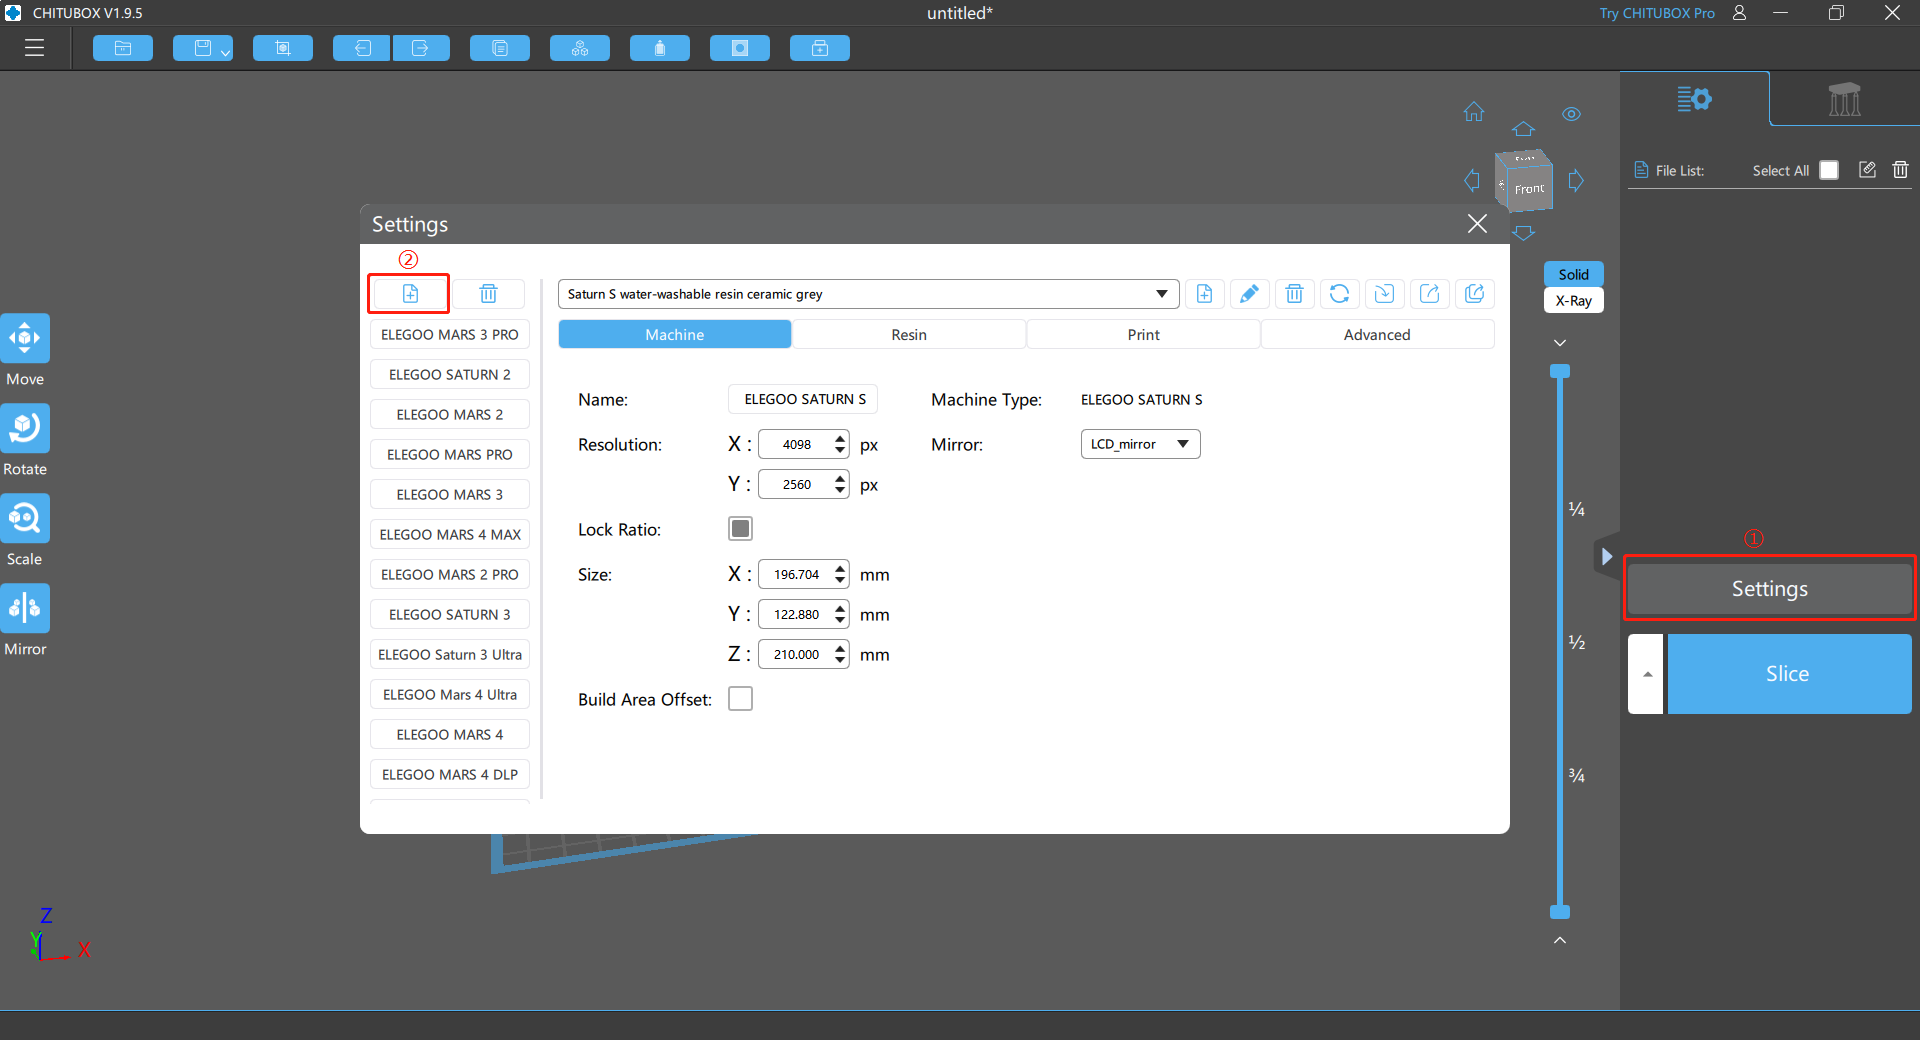Select the Mirror tool in left sidebar
This screenshot has width=1920, height=1040.
pyautogui.click(x=25, y=609)
